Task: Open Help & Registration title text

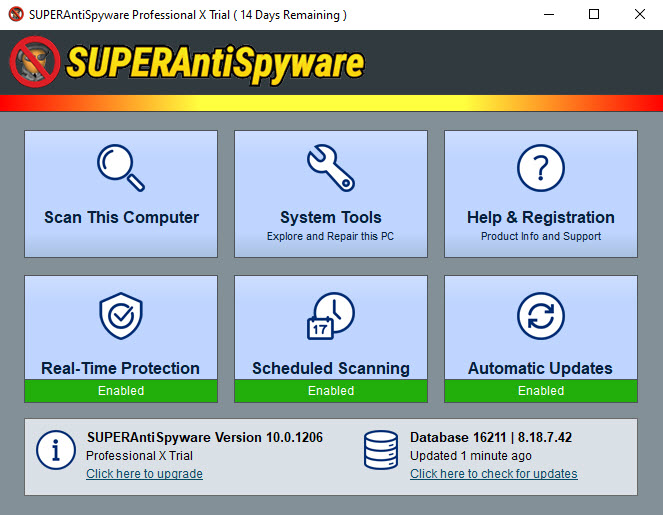Action: (x=541, y=217)
